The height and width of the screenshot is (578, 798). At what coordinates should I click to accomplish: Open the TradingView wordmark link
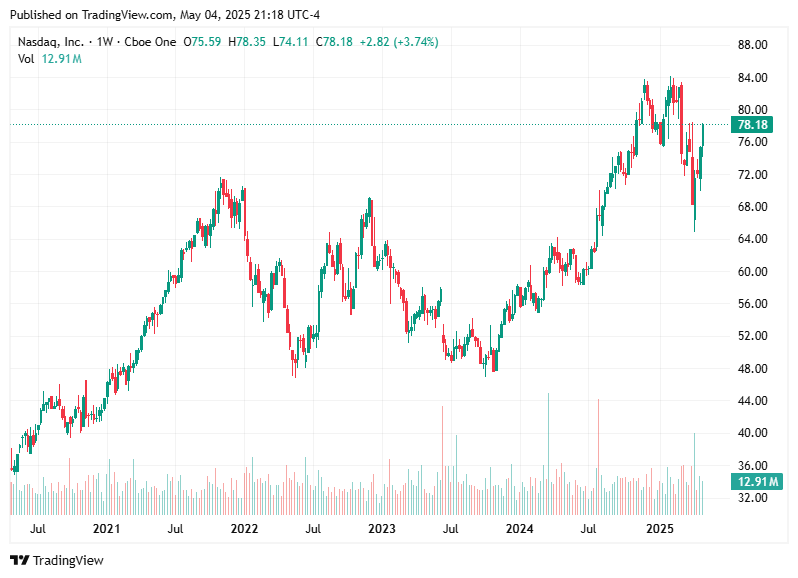pos(68,560)
